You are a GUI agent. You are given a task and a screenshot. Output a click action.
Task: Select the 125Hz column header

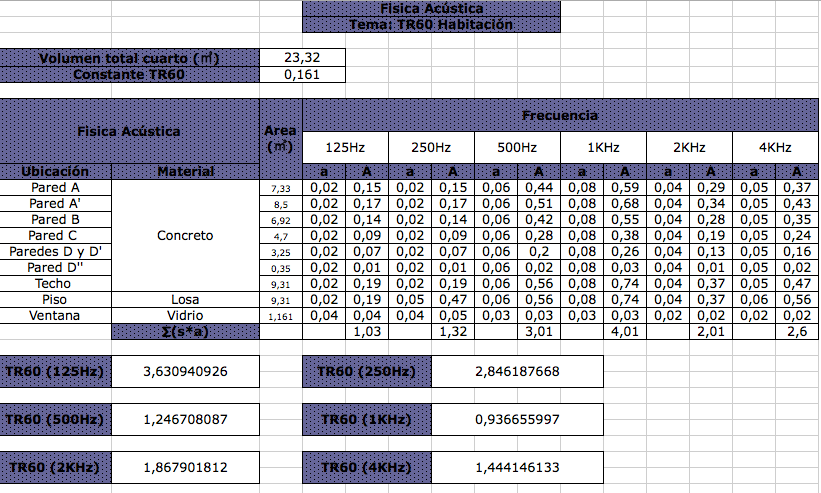(345, 147)
